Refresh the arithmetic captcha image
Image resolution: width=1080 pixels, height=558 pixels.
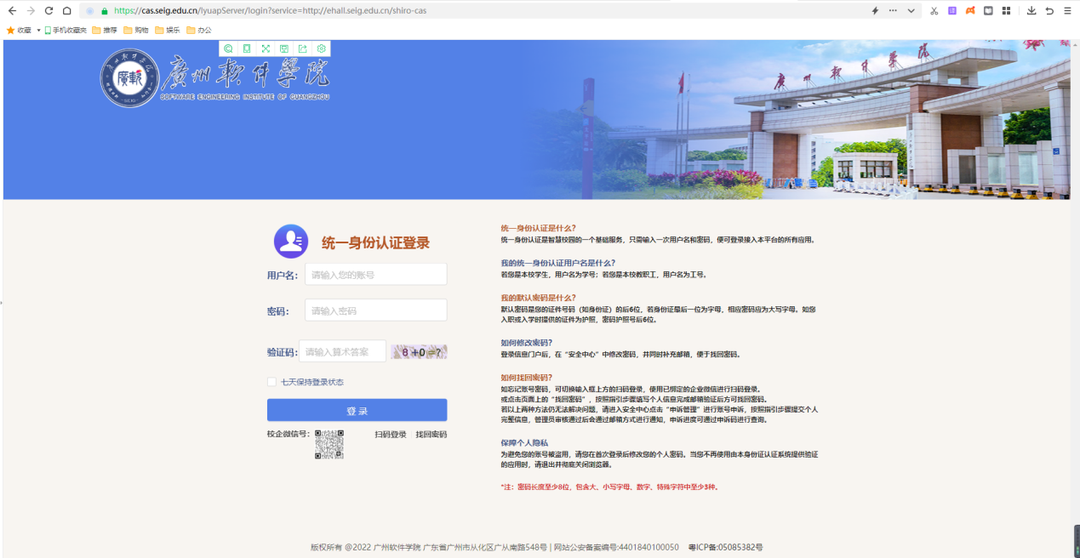(x=419, y=352)
